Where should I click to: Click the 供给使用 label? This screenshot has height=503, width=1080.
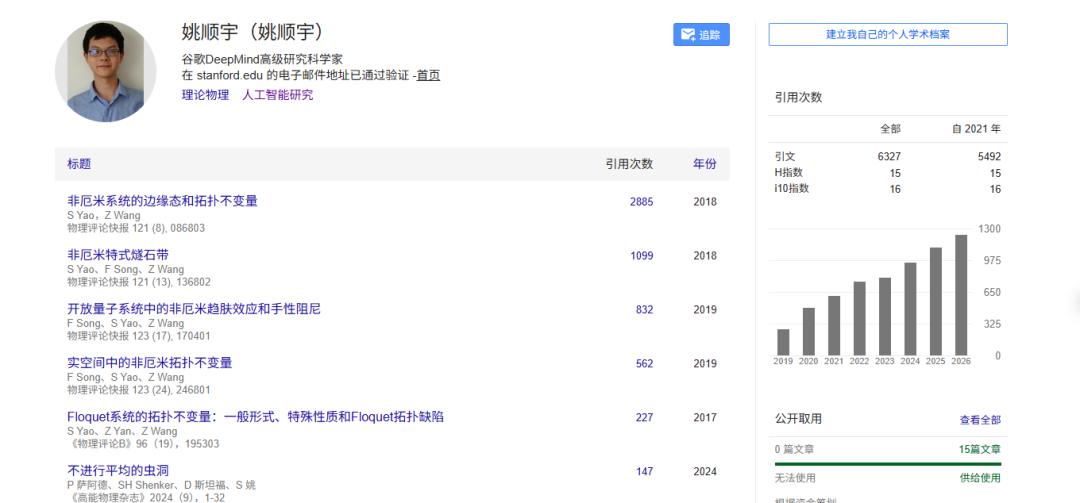pos(980,478)
